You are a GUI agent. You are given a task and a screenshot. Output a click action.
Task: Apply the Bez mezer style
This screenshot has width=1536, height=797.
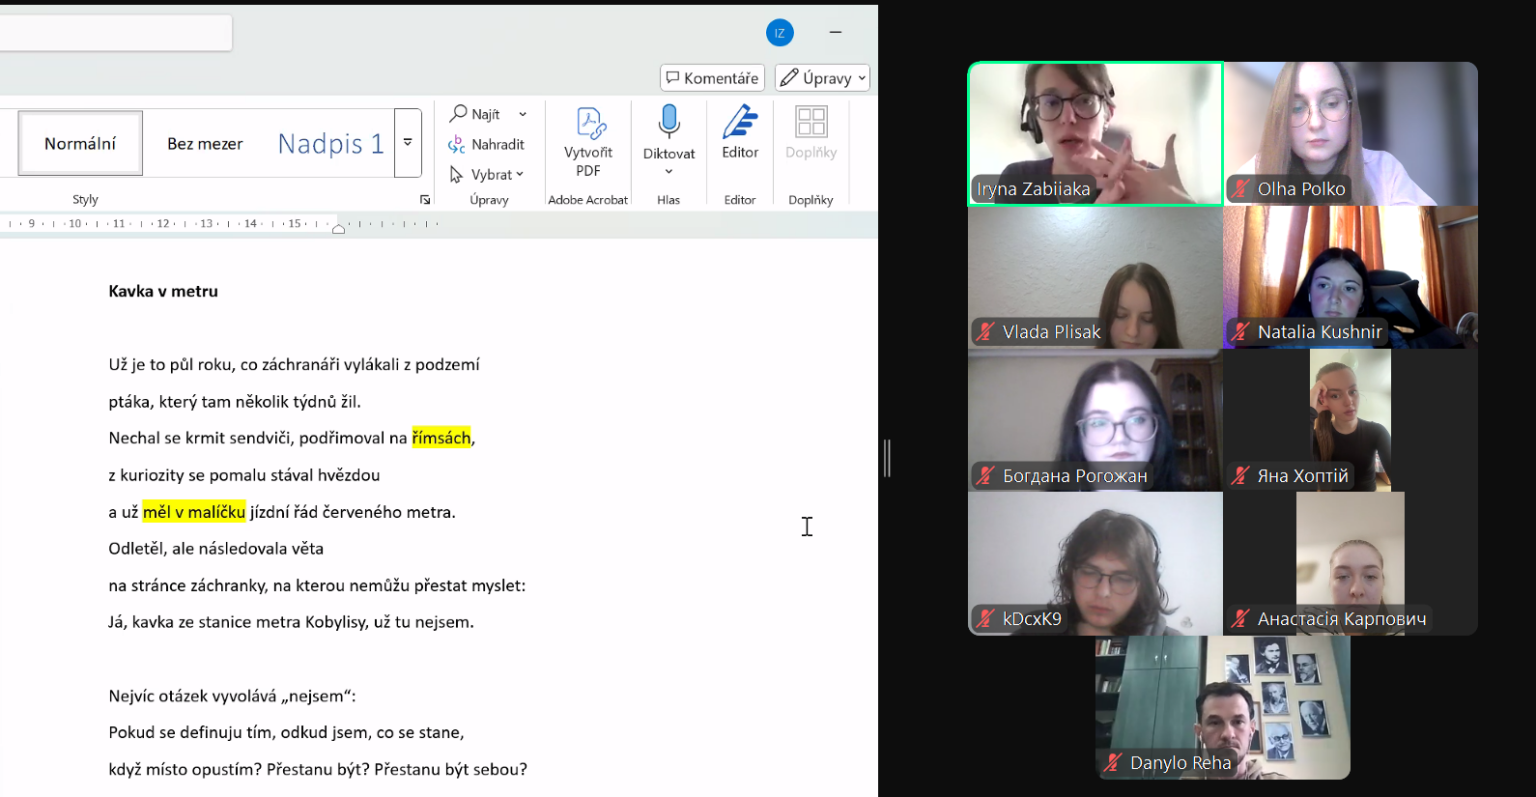[x=205, y=143]
